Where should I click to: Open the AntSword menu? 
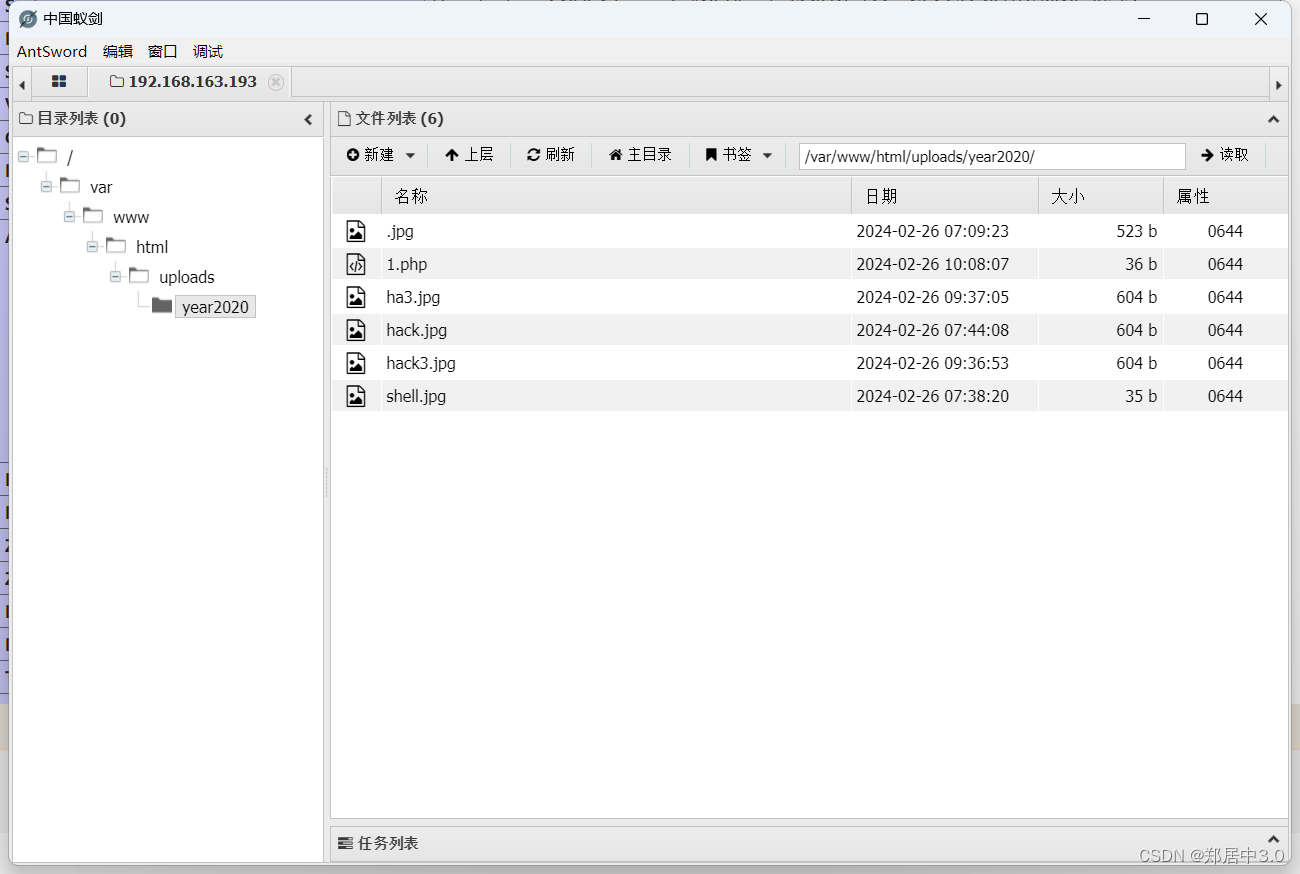[x=52, y=51]
